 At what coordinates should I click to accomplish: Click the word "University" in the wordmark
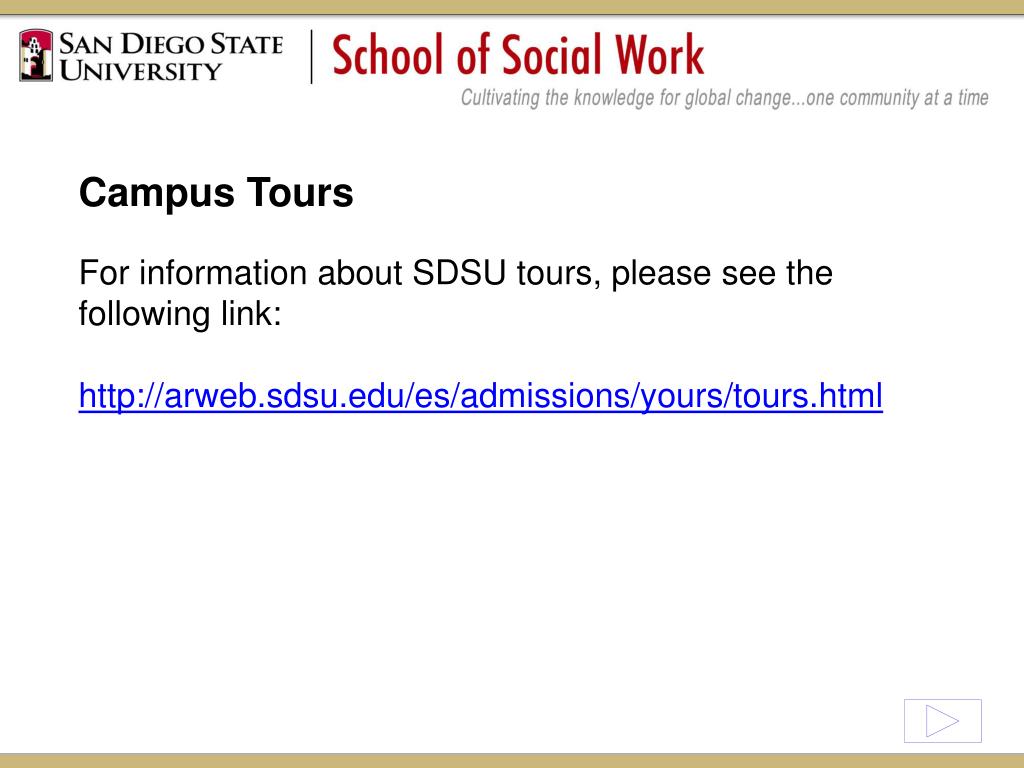point(140,71)
